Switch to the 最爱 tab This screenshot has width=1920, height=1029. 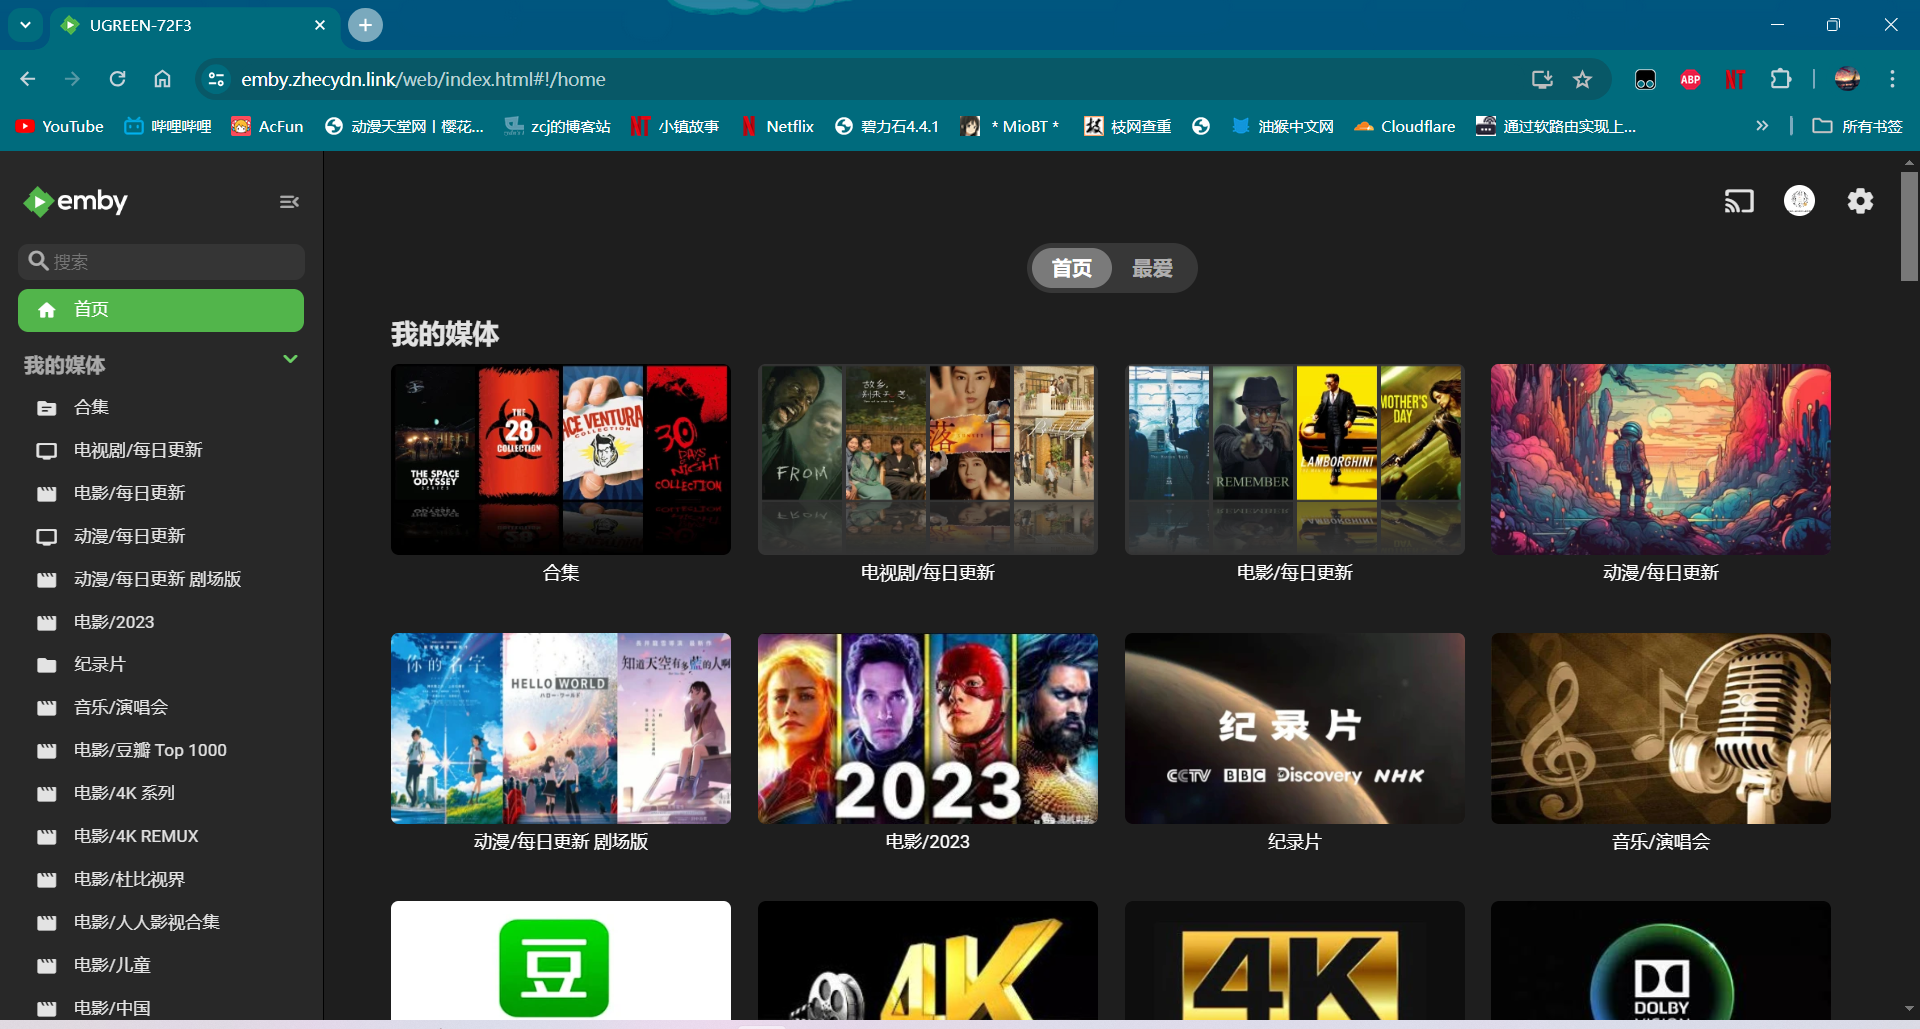tap(1152, 268)
